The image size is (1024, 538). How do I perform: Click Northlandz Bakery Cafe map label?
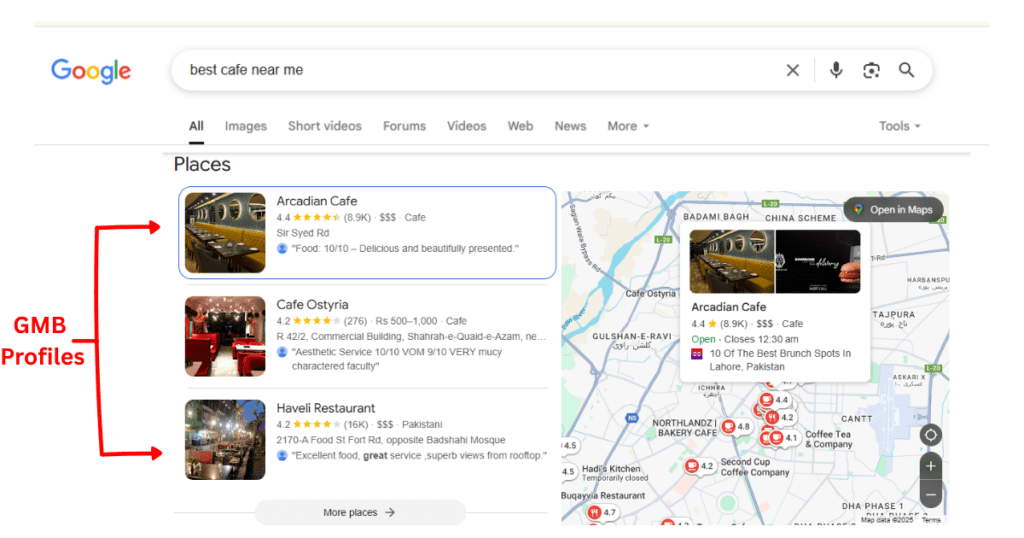click(x=684, y=428)
